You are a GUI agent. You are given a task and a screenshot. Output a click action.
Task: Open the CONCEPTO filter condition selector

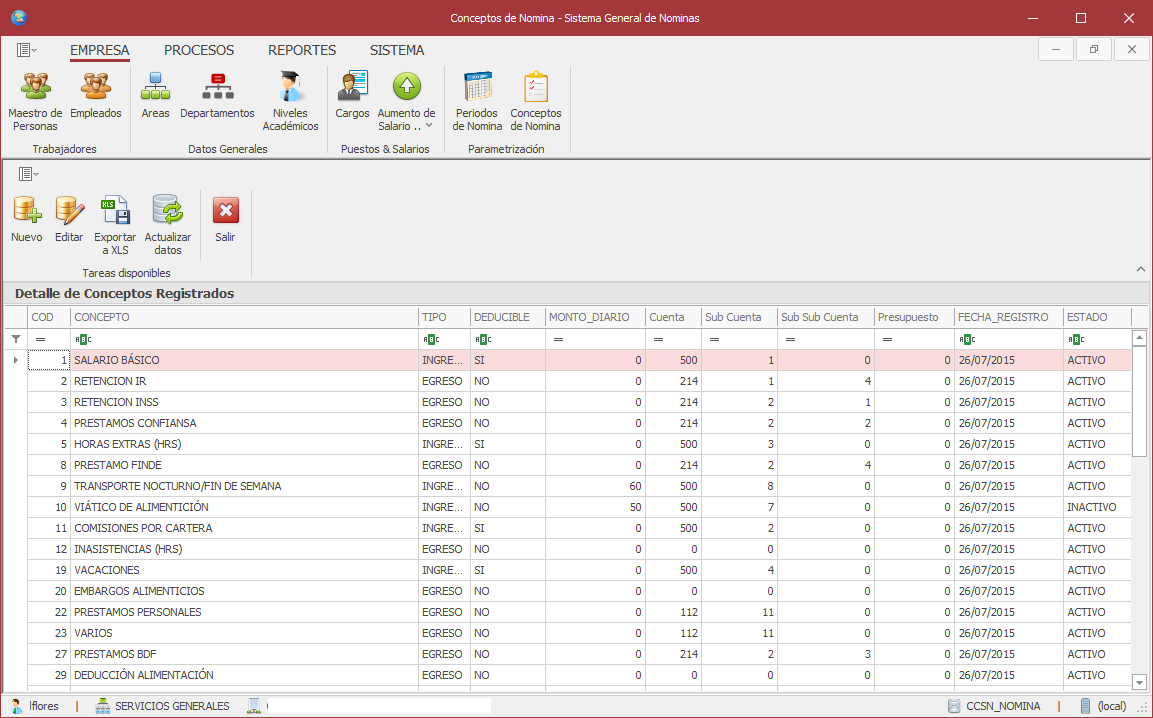coord(83,339)
